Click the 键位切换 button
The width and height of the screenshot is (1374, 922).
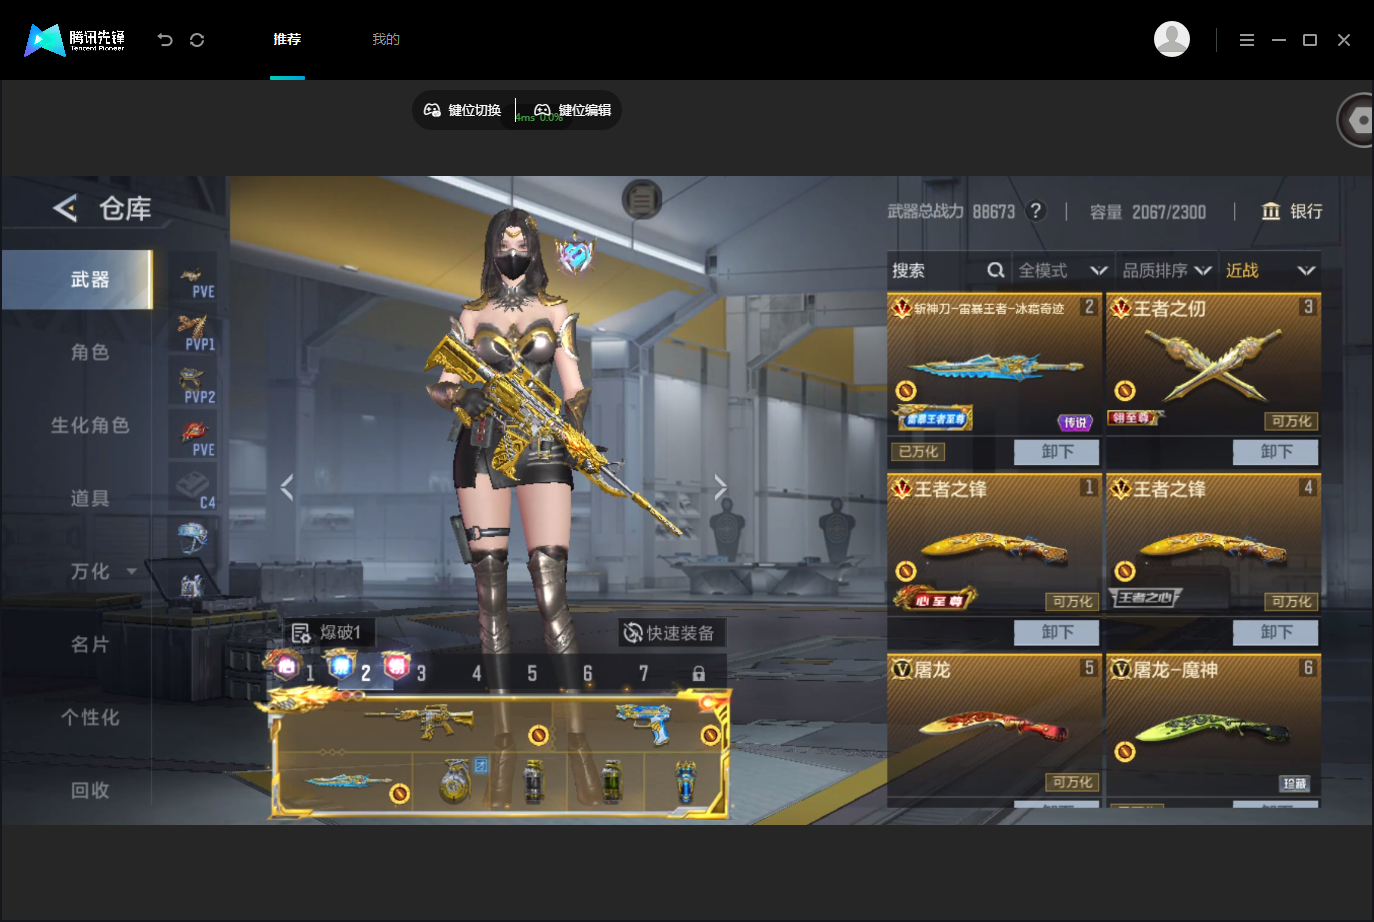point(463,110)
